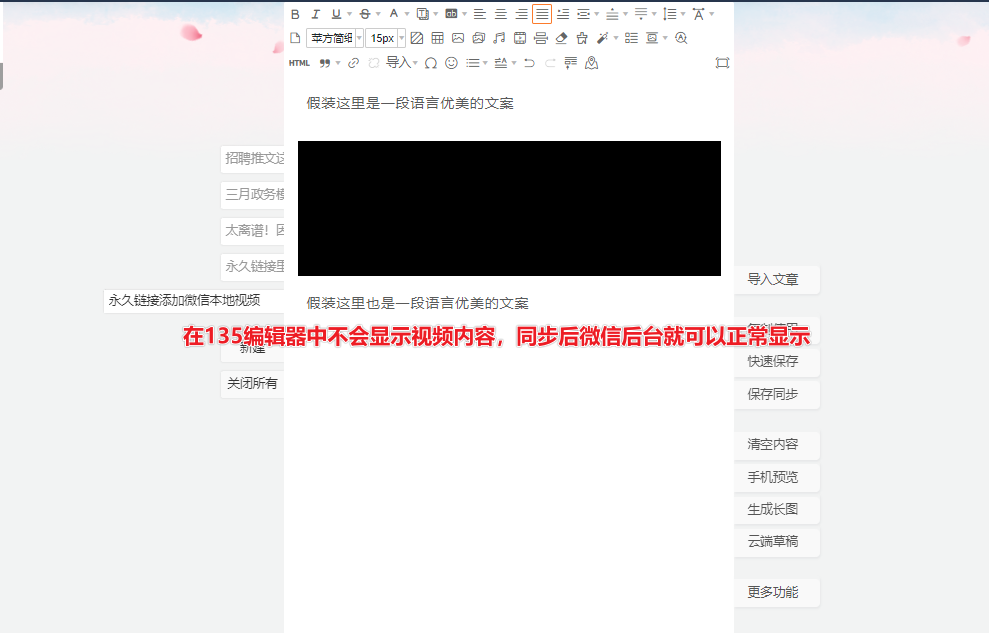Open the emoji smiley picker
Viewport: 989px width, 633px height.
click(x=451, y=63)
